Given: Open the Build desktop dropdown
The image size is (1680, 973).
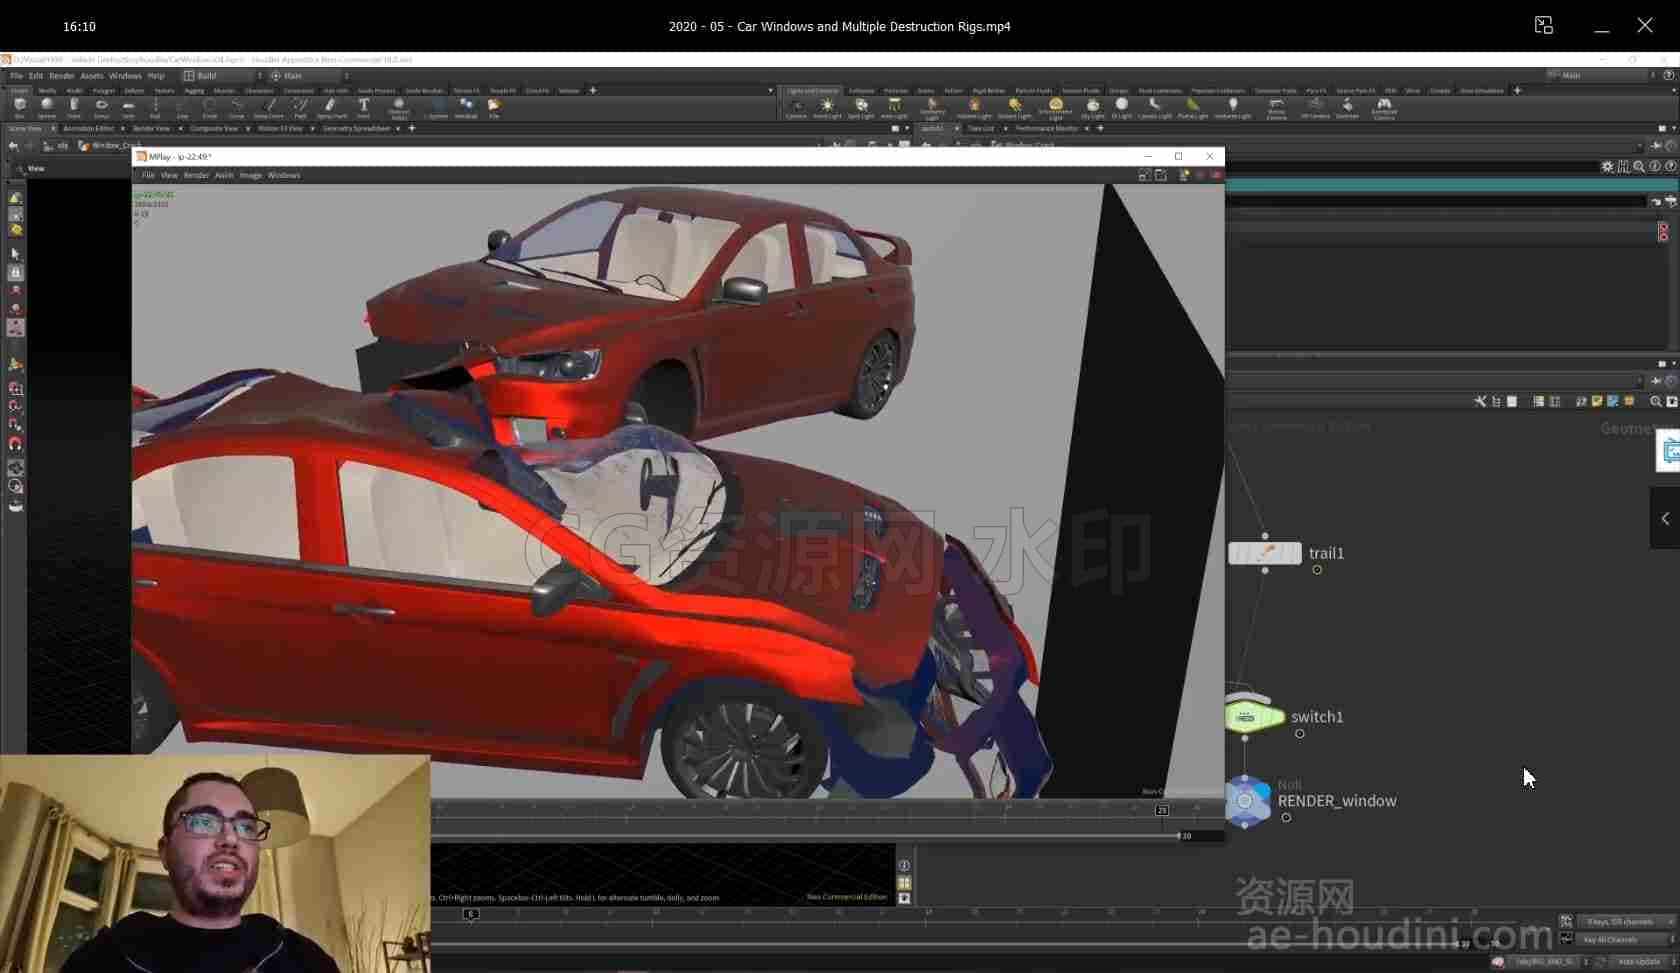Looking at the screenshot, I should [x=221, y=76].
